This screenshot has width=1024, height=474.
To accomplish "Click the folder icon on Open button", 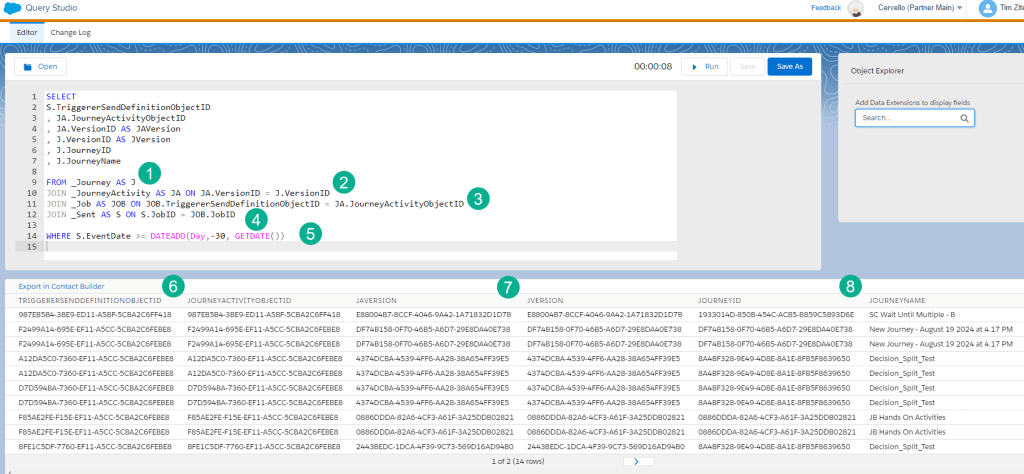I will [27, 67].
